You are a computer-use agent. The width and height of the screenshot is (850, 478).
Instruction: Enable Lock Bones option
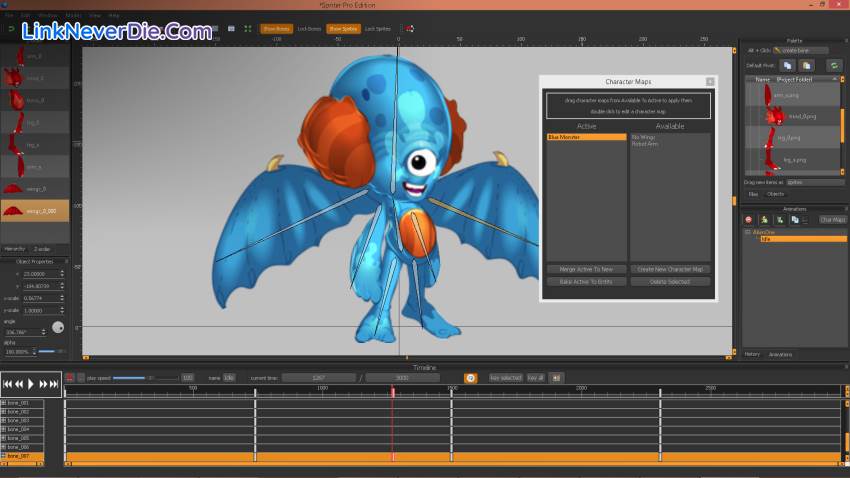point(309,29)
